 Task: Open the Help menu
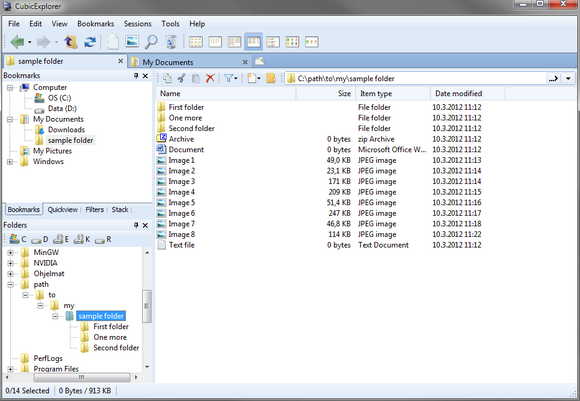click(x=197, y=24)
